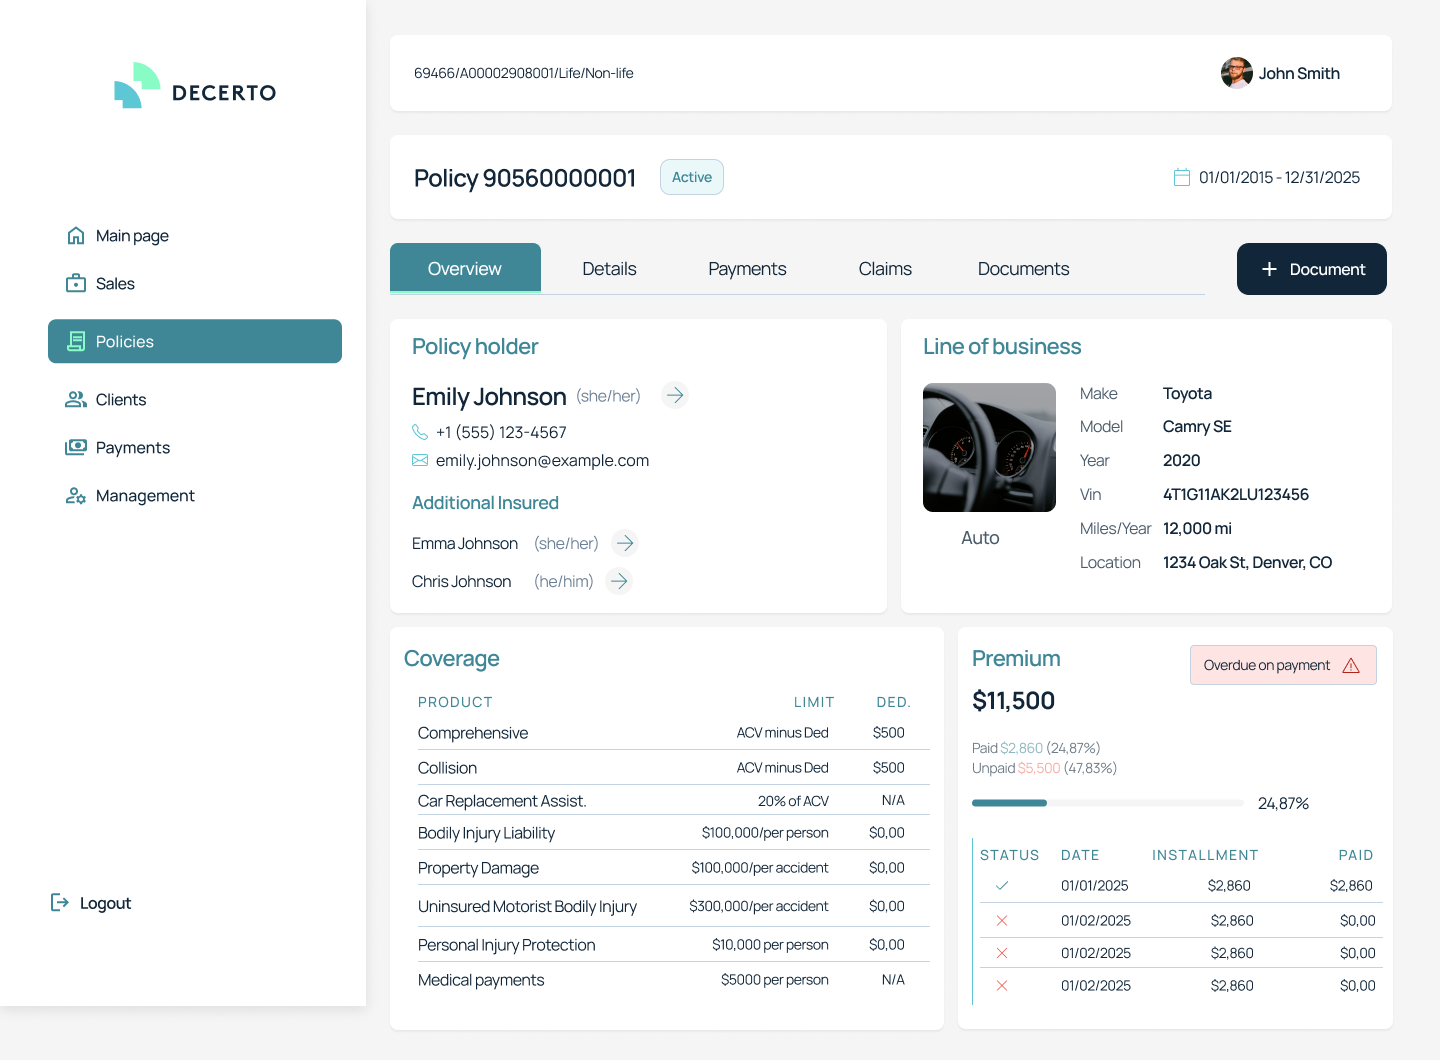Click the paid amount $2,860 link

(x=1021, y=748)
